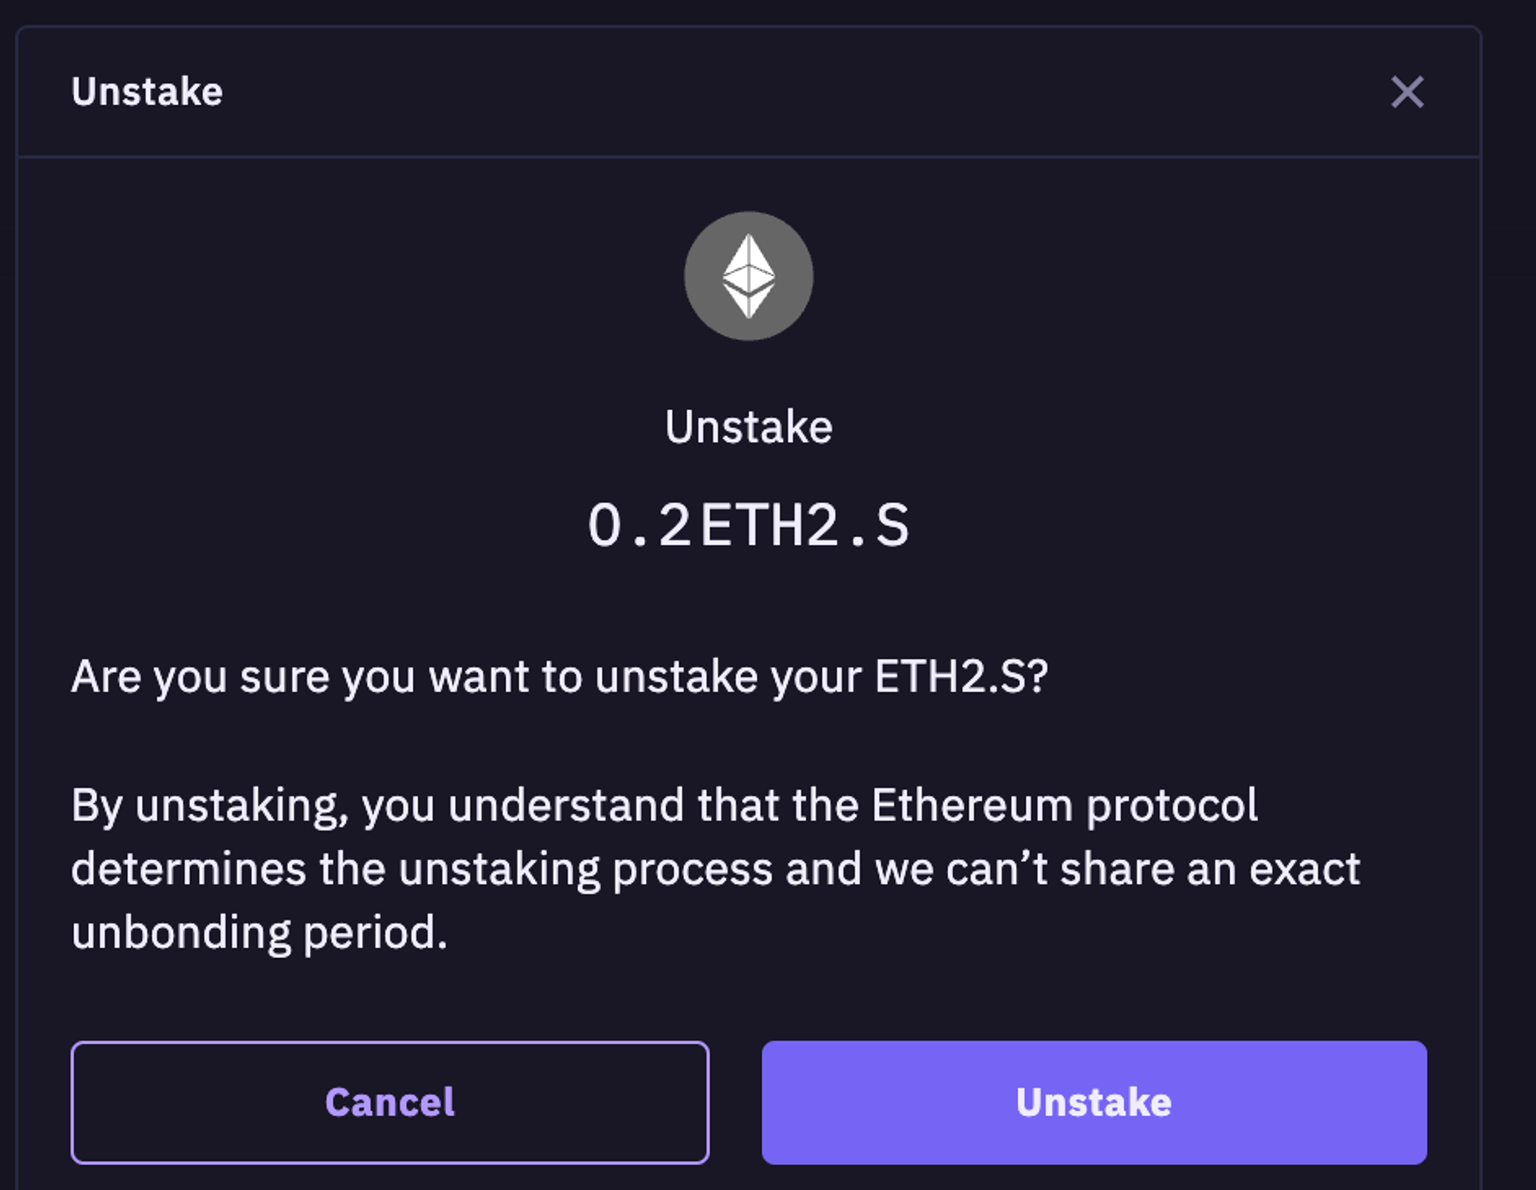Click the confirmation question text
Image resolution: width=1536 pixels, height=1190 pixels.
tap(558, 676)
